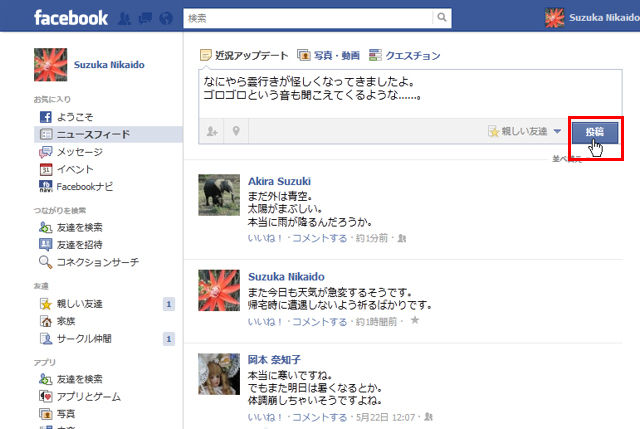Open 友達を検索 under つながりを検索
This screenshot has height=429, width=640.
(71, 227)
